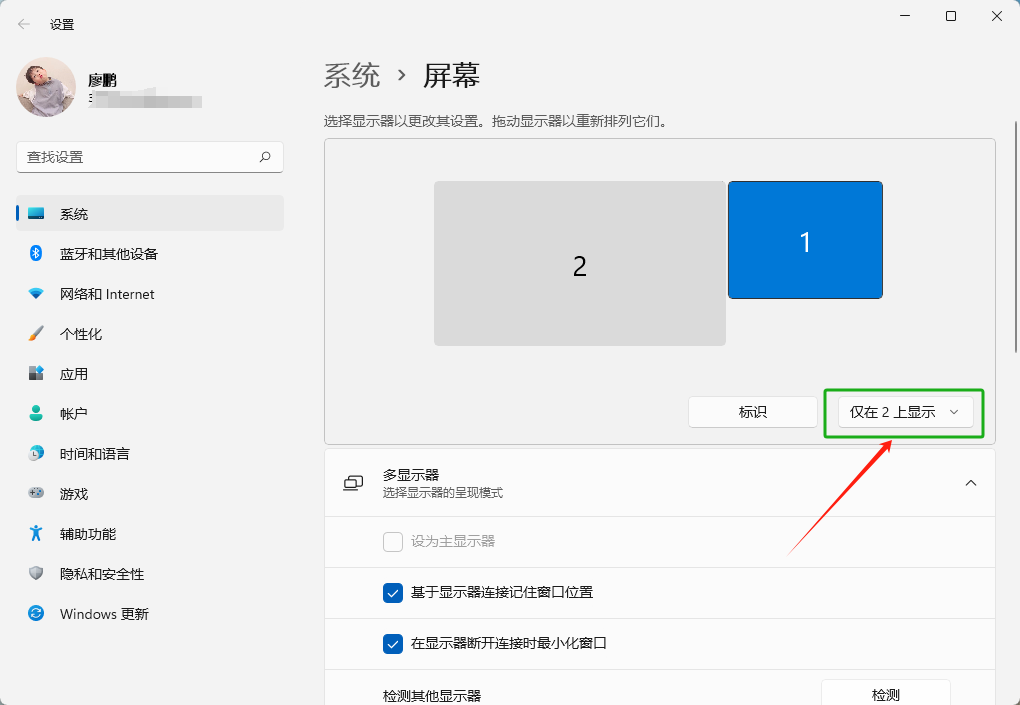Click the accounts person icon

(36, 413)
